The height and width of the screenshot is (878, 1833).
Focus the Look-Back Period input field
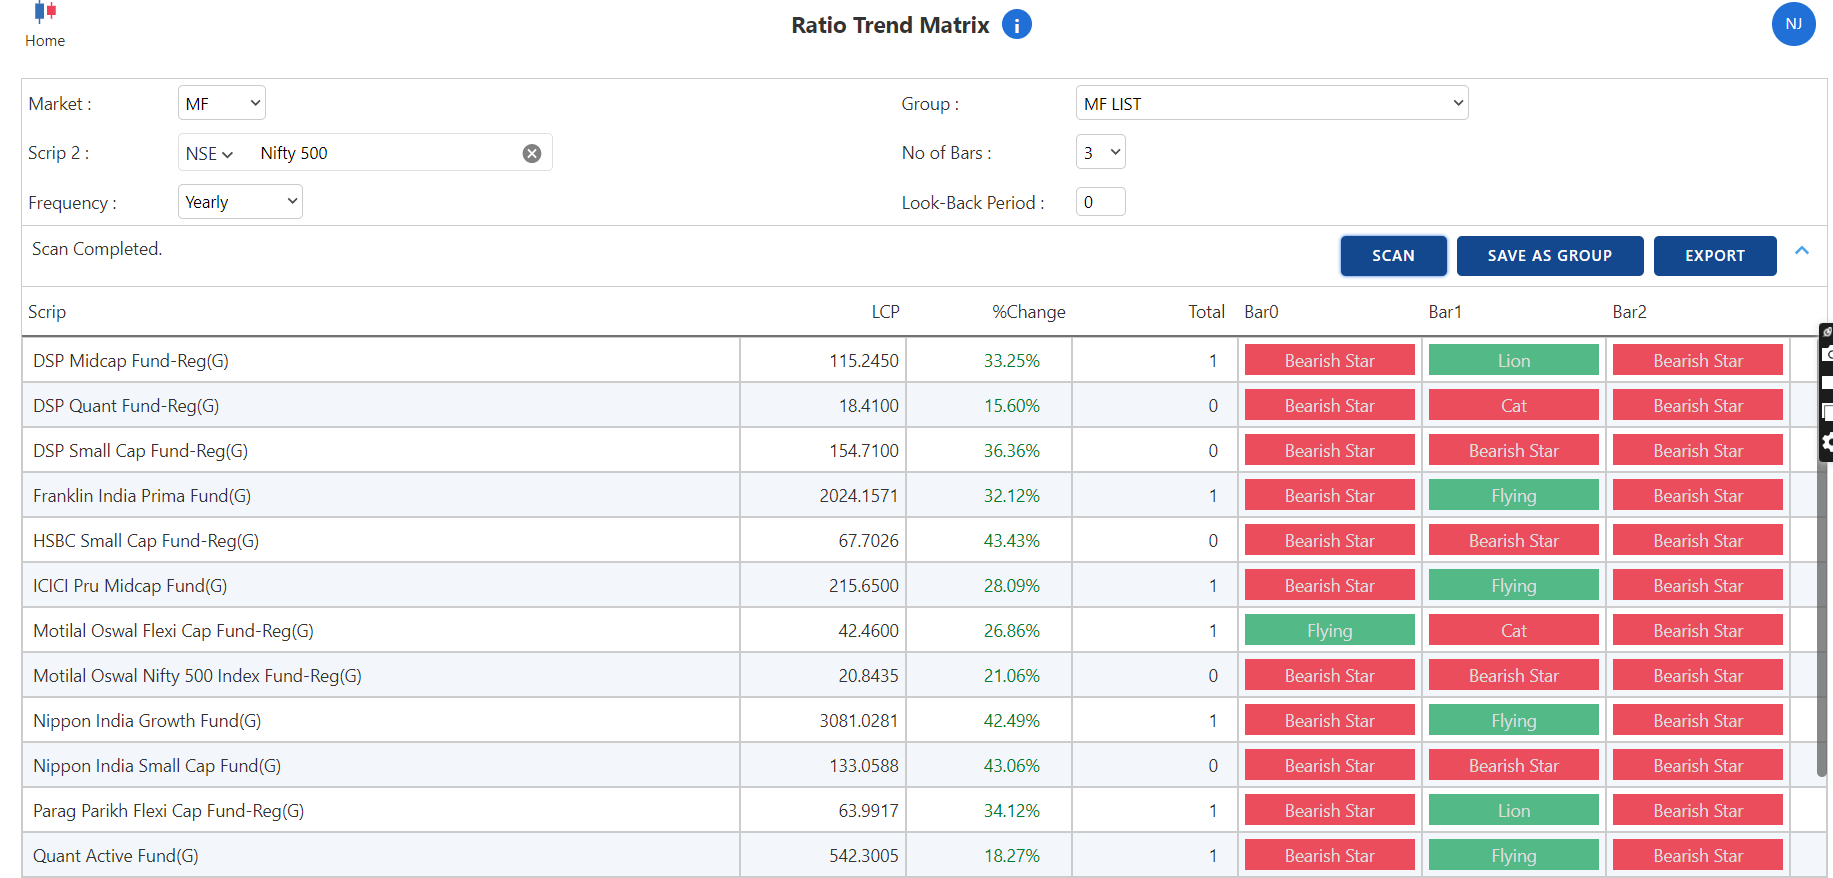coord(1101,202)
